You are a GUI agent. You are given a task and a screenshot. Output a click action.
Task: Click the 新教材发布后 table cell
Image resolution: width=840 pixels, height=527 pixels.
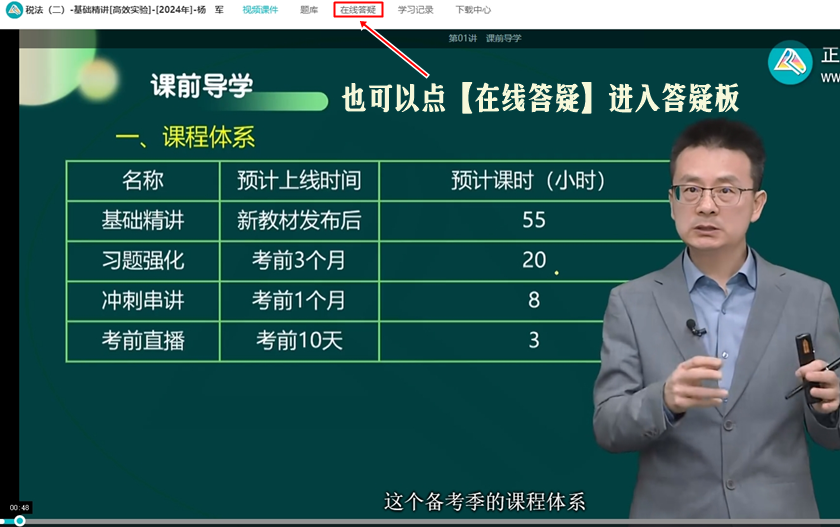point(299,221)
